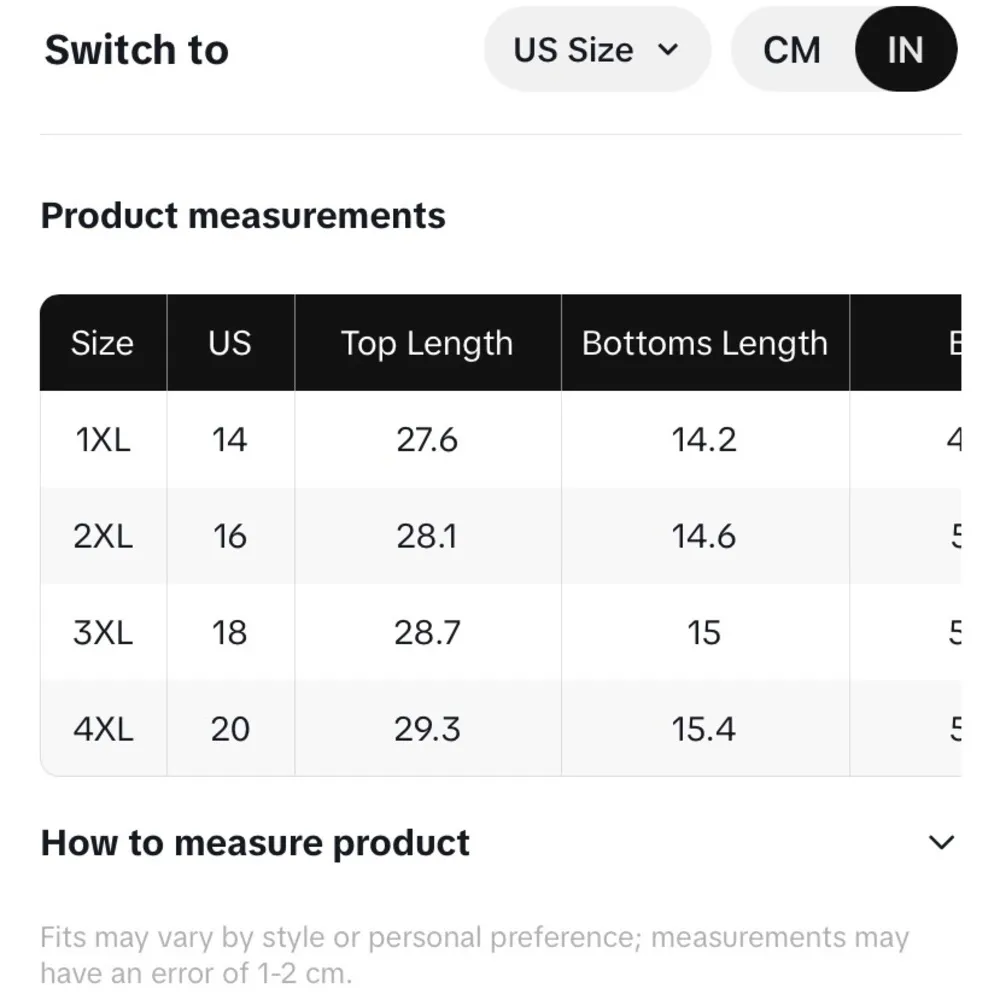1000x1000 pixels.
Task: Select the IN unit option
Action: point(905,50)
